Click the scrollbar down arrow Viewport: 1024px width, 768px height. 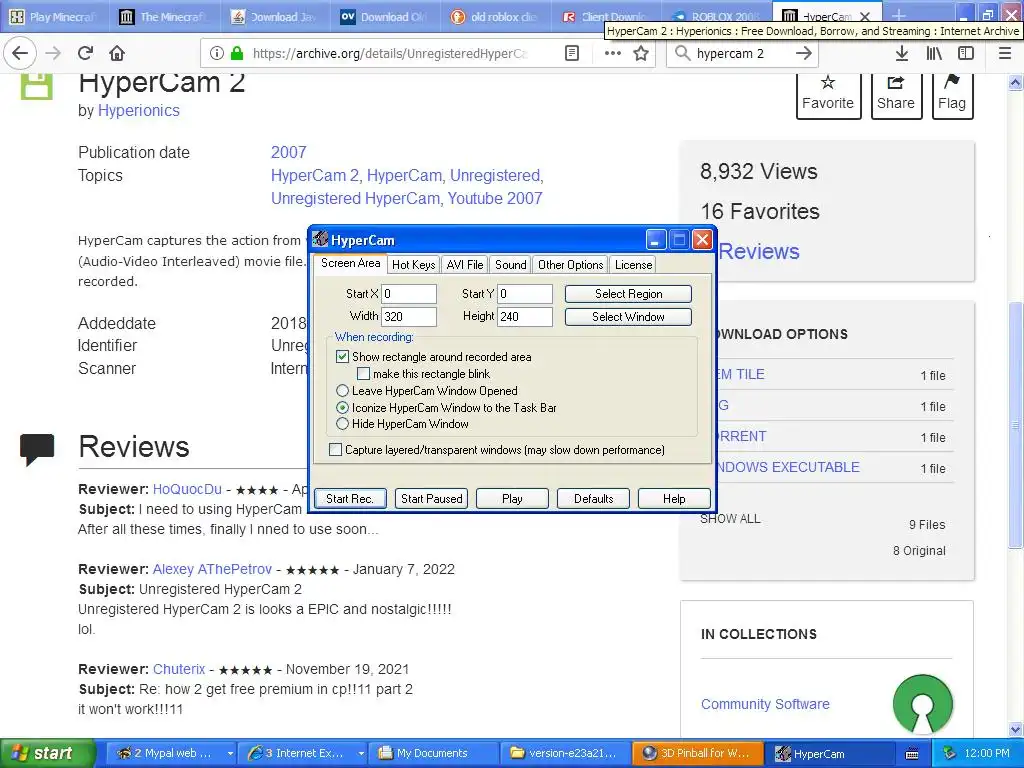pos(1016,729)
